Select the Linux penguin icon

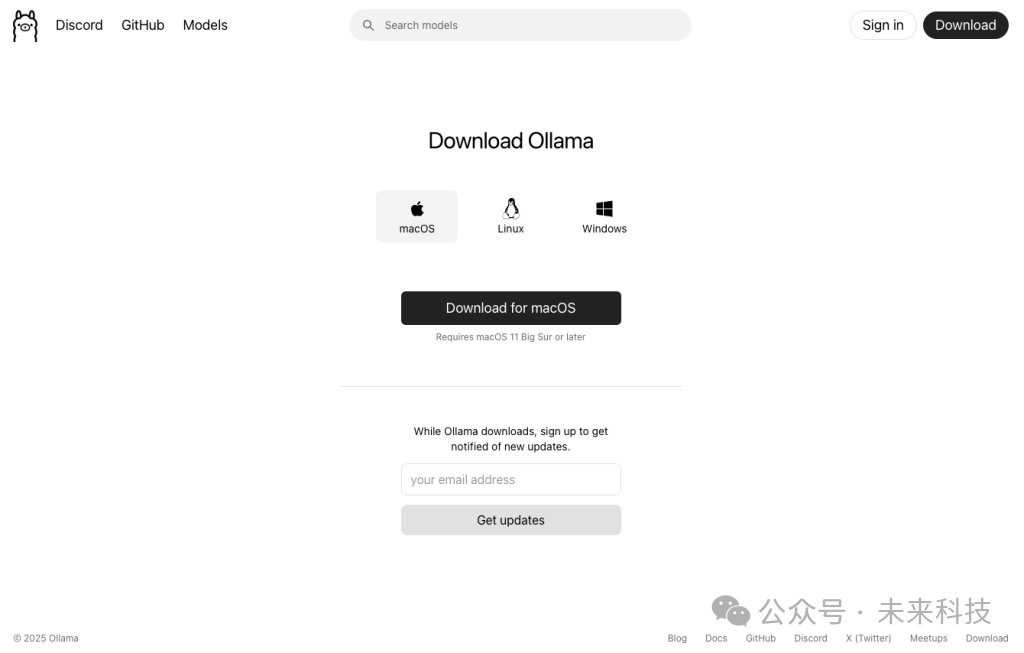511,208
